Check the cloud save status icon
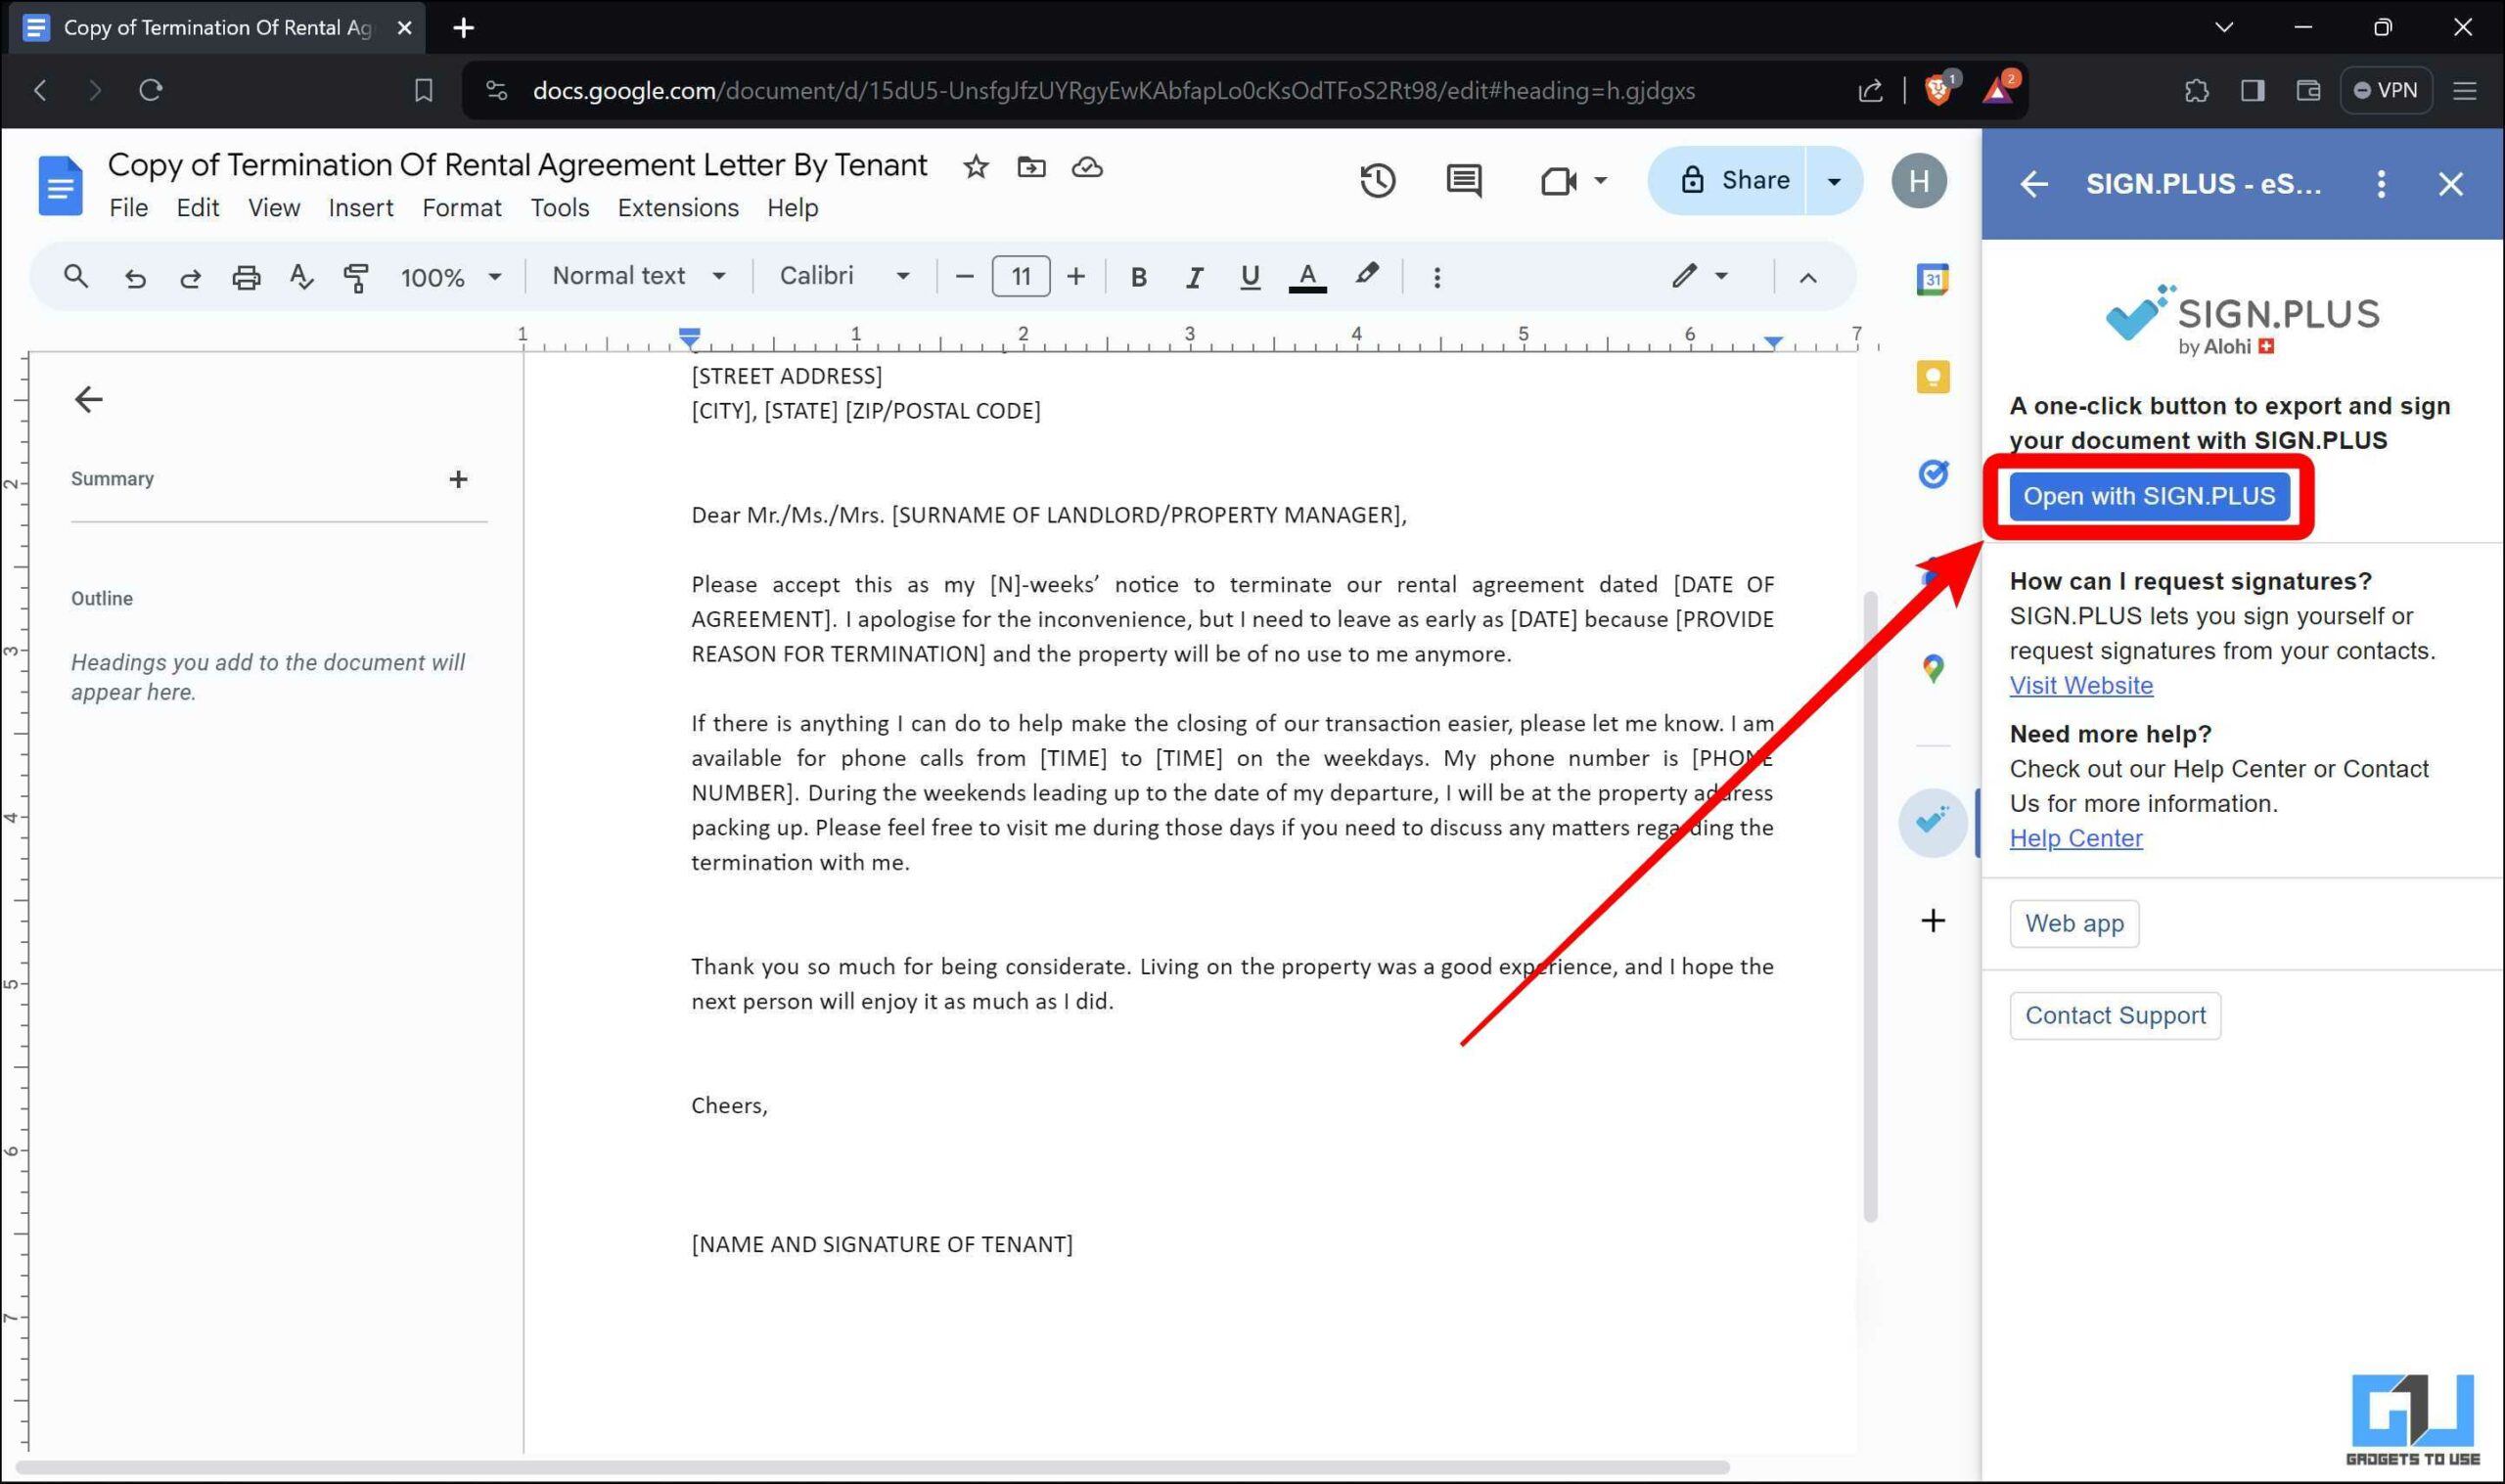 [x=1087, y=167]
